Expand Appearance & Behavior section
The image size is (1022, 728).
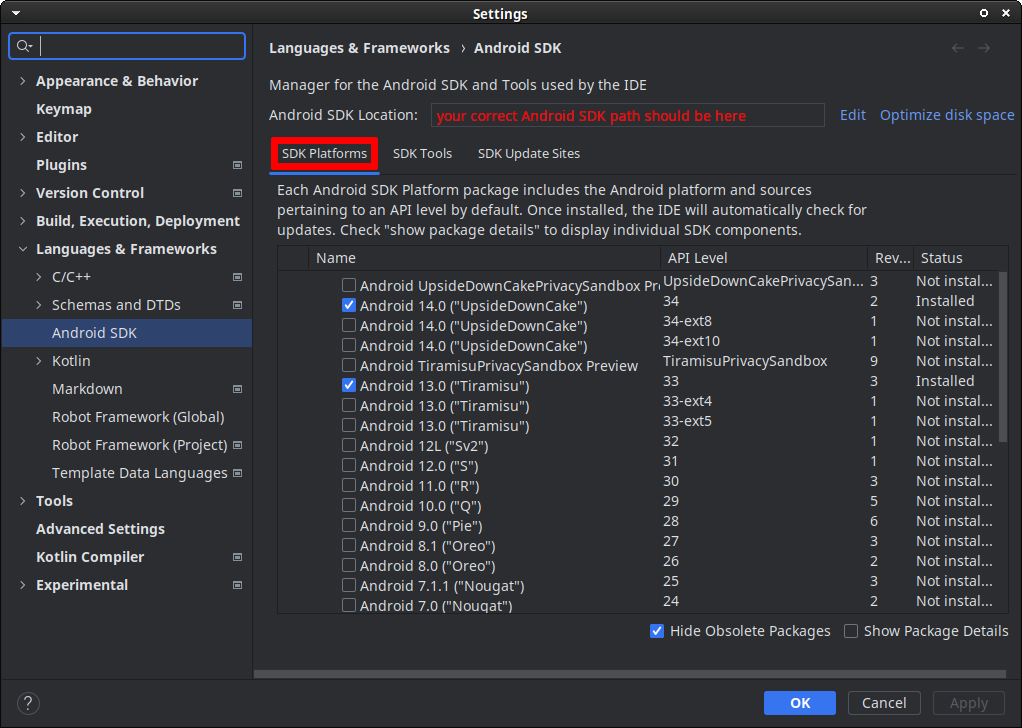23,81
